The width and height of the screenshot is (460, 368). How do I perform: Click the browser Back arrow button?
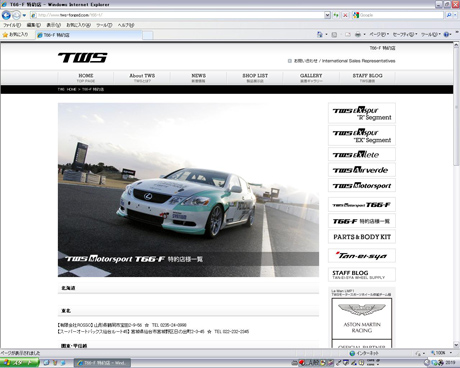(x=6, y=15)
